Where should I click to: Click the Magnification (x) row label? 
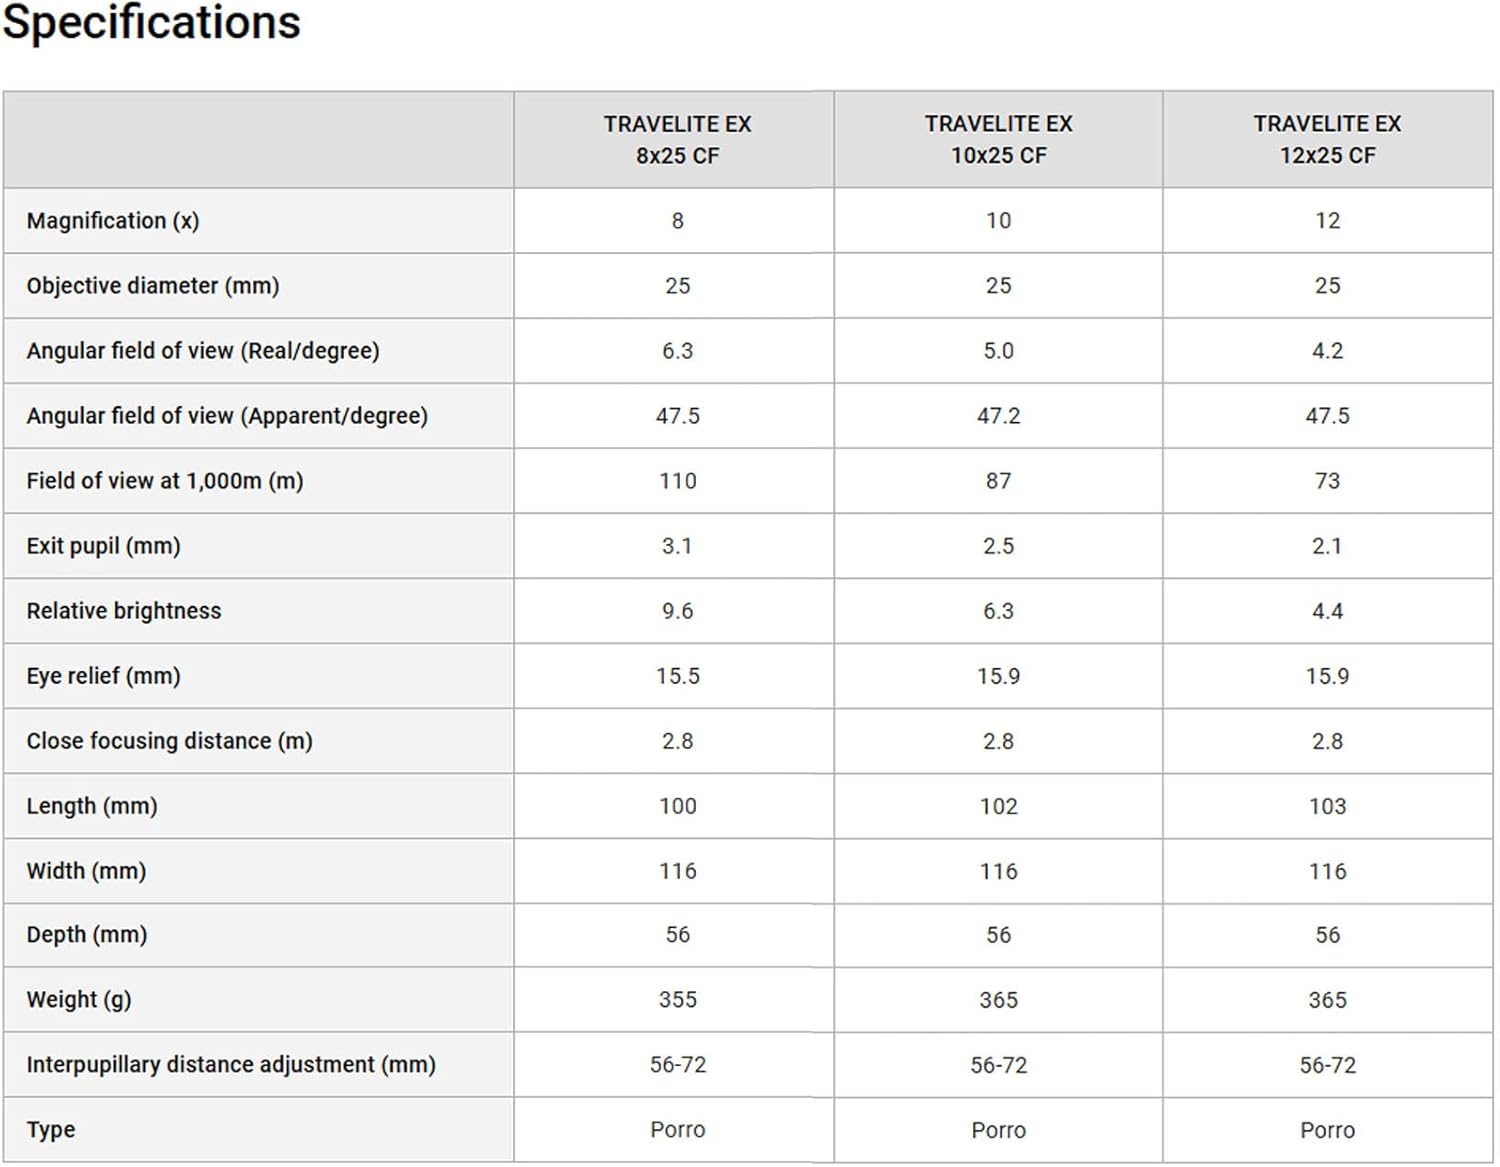tap(113, 221)
